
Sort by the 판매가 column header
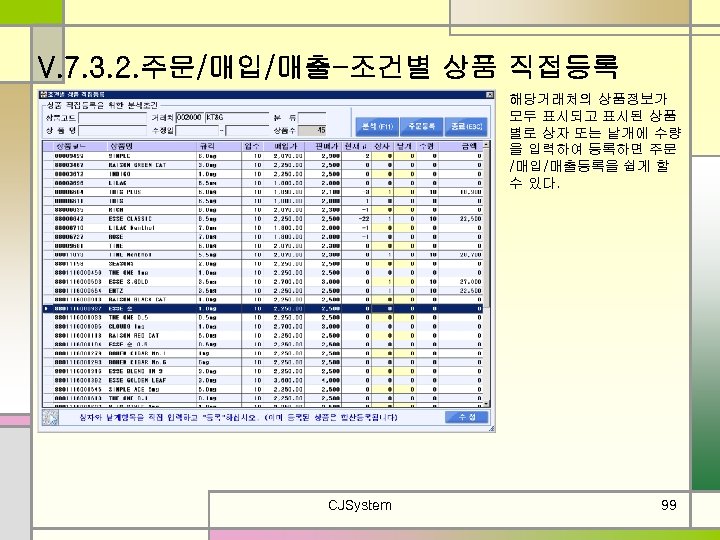323,146
